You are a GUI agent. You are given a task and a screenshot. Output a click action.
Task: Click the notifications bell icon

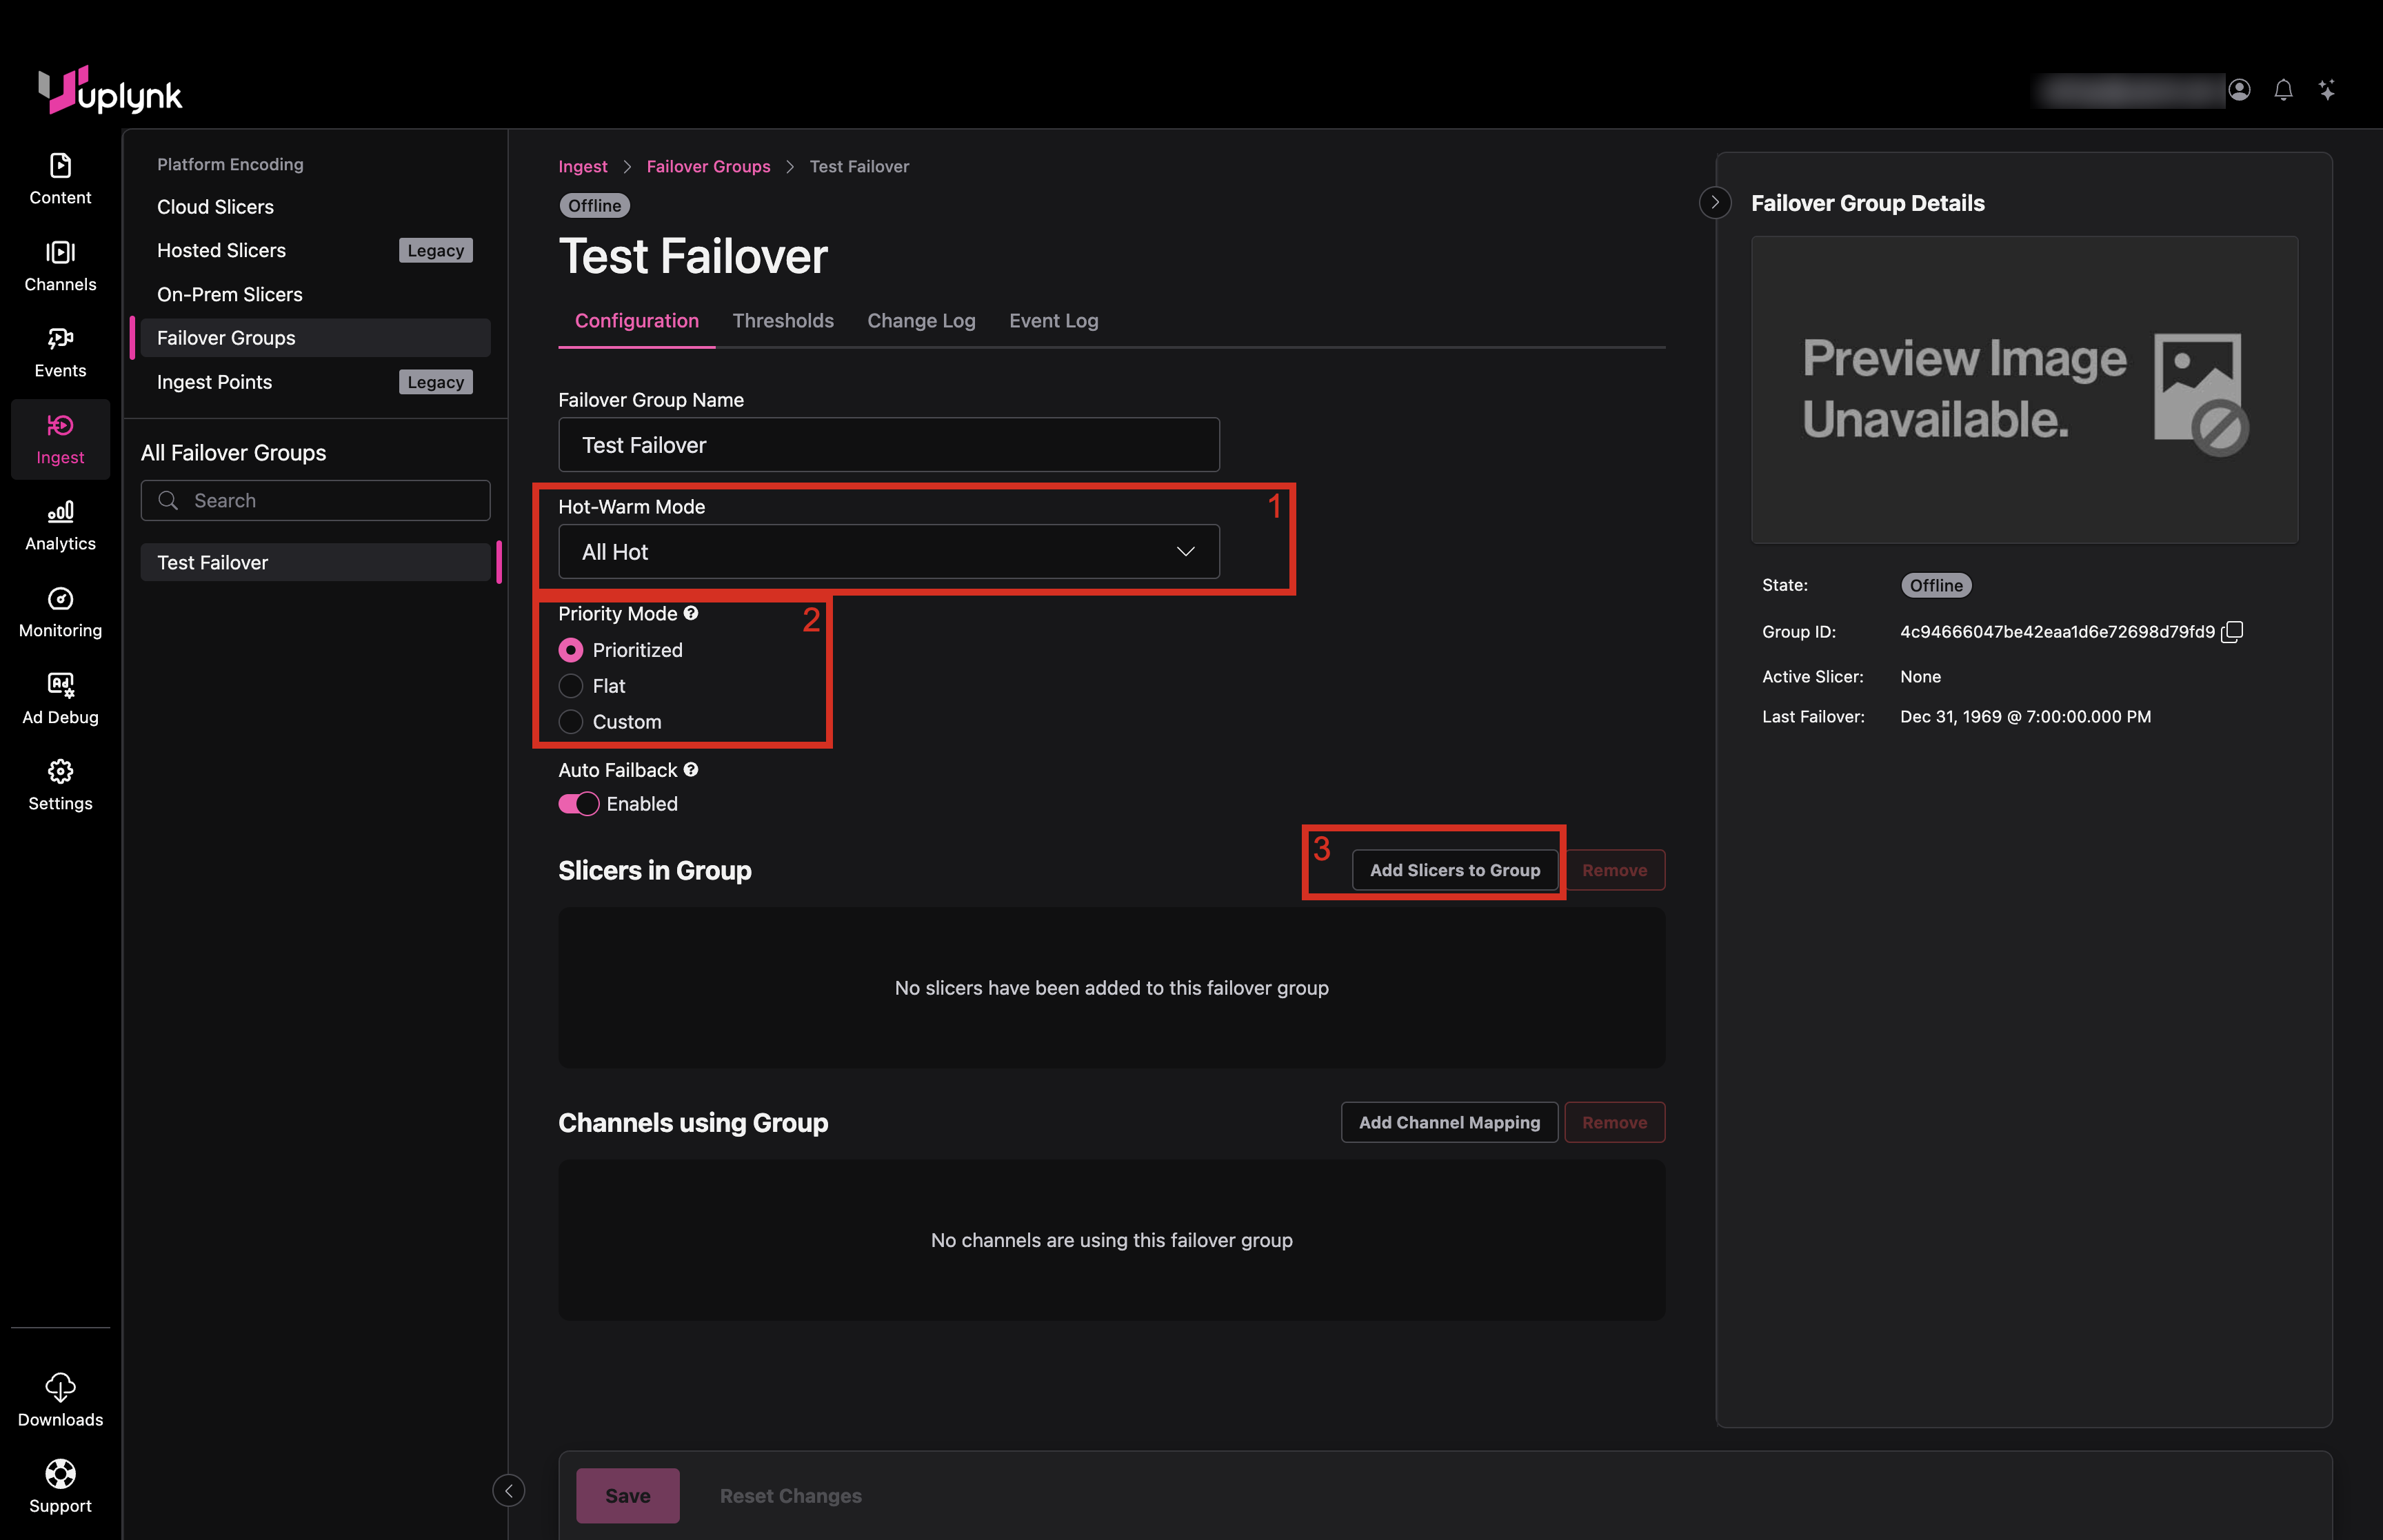click(2283, 90)
